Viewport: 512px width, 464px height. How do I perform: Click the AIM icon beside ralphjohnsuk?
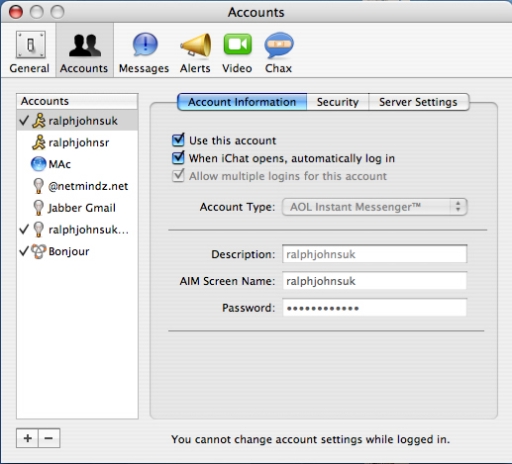pyautogui.click(x=39, y=121)
